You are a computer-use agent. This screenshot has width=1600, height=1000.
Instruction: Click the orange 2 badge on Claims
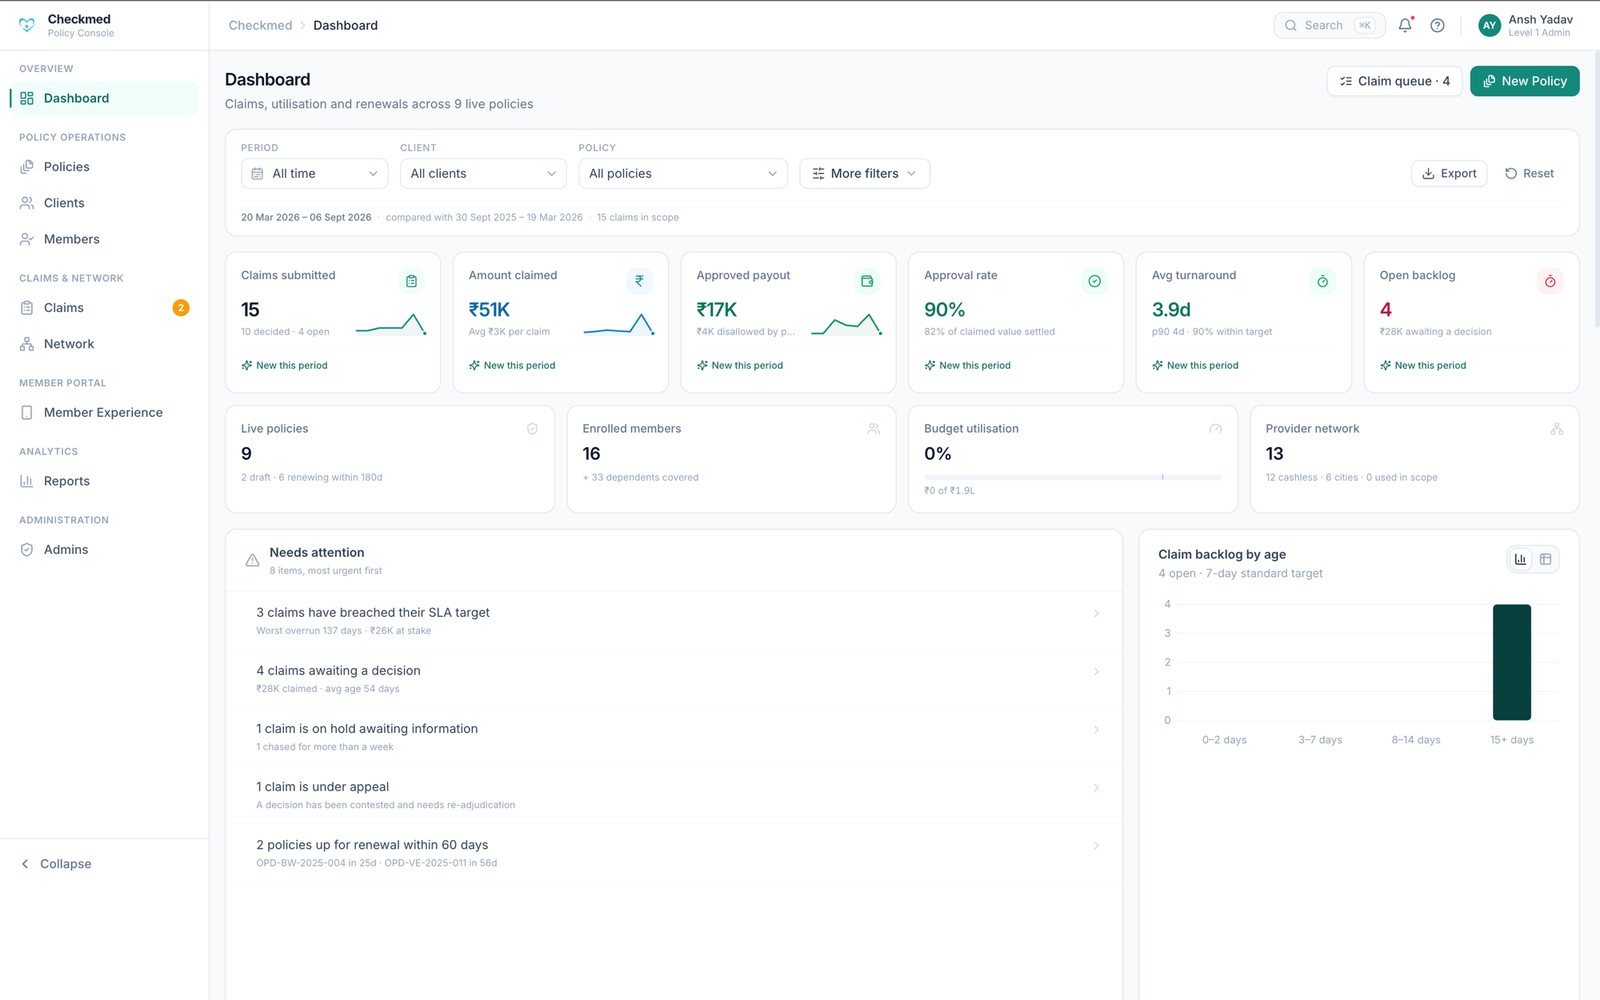(181, 308)
